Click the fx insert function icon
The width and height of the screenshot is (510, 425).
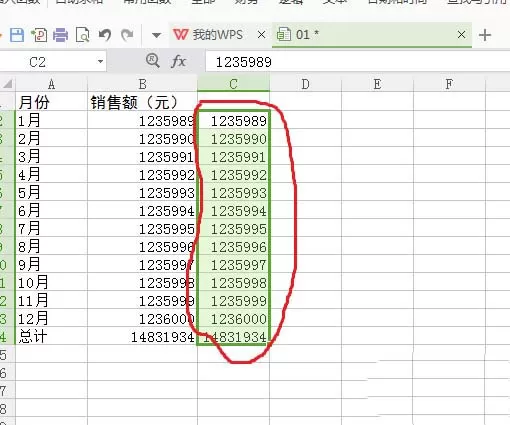(178, 61)
